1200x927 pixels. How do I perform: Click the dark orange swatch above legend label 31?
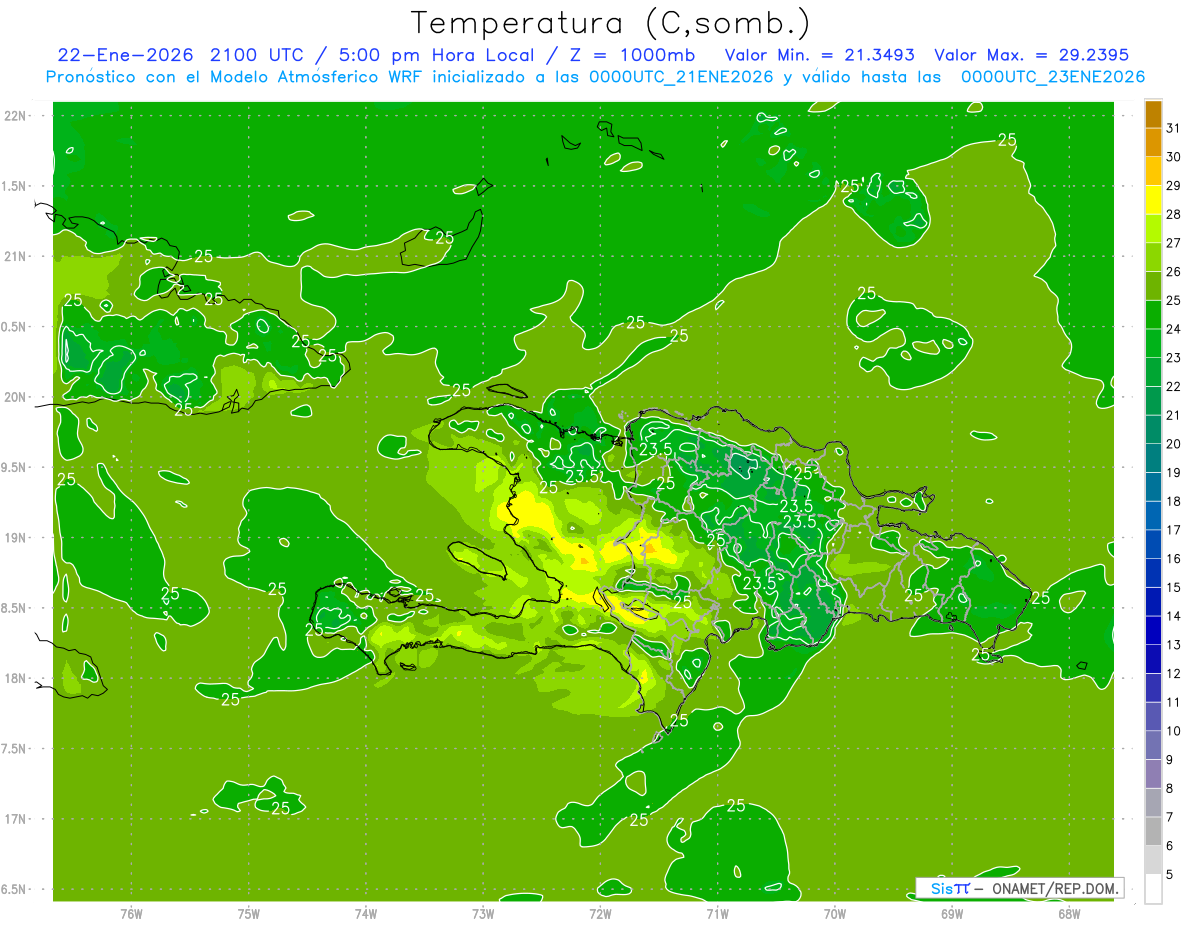[1153, 114]
